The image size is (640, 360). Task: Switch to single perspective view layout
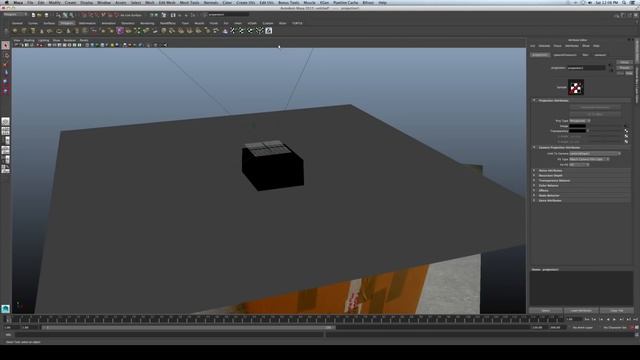coord(5,122)
